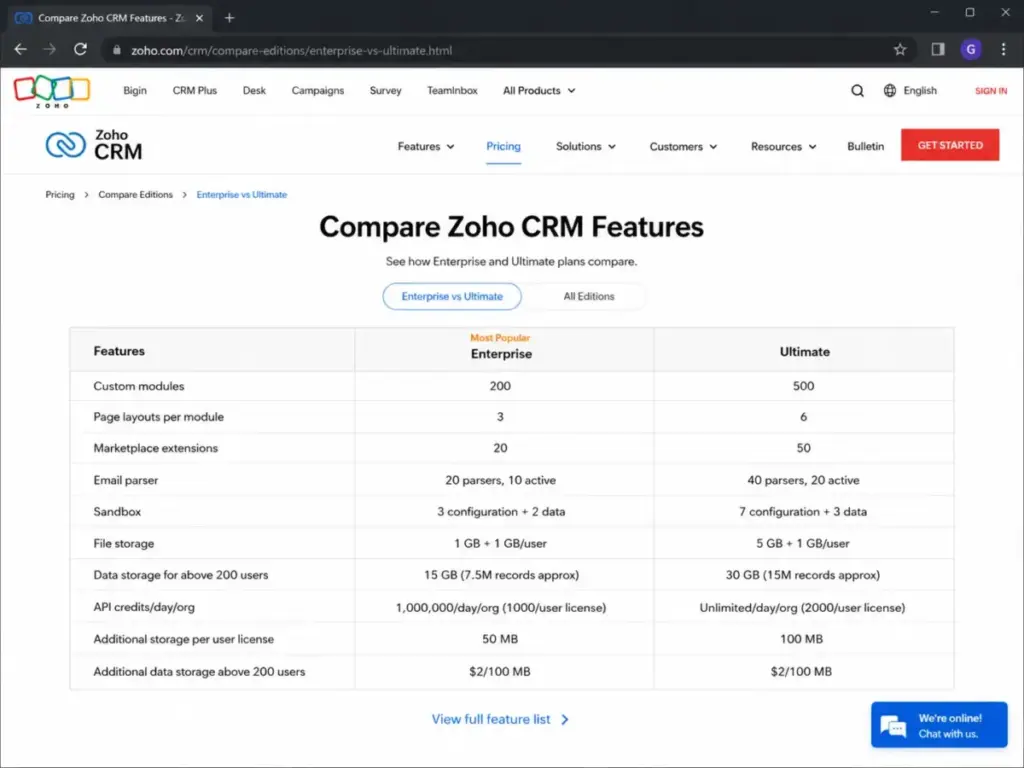The image size is (1024, 768).
Task: Click the SIGN IN link
Action: 991,91
